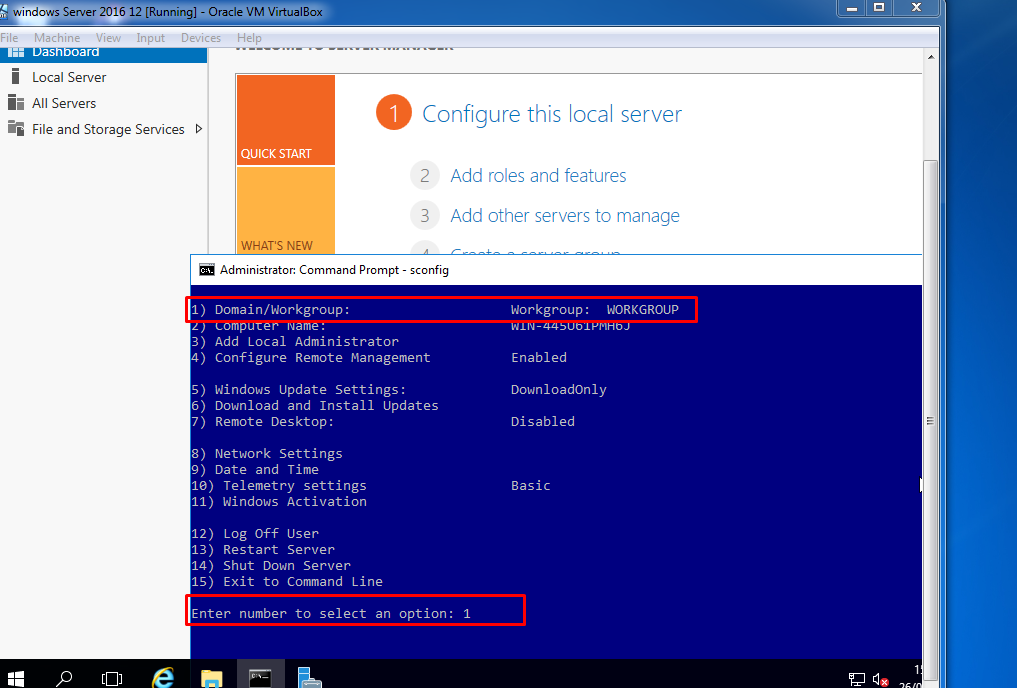
Task: Click the step 2 circle
Action: 425,176
